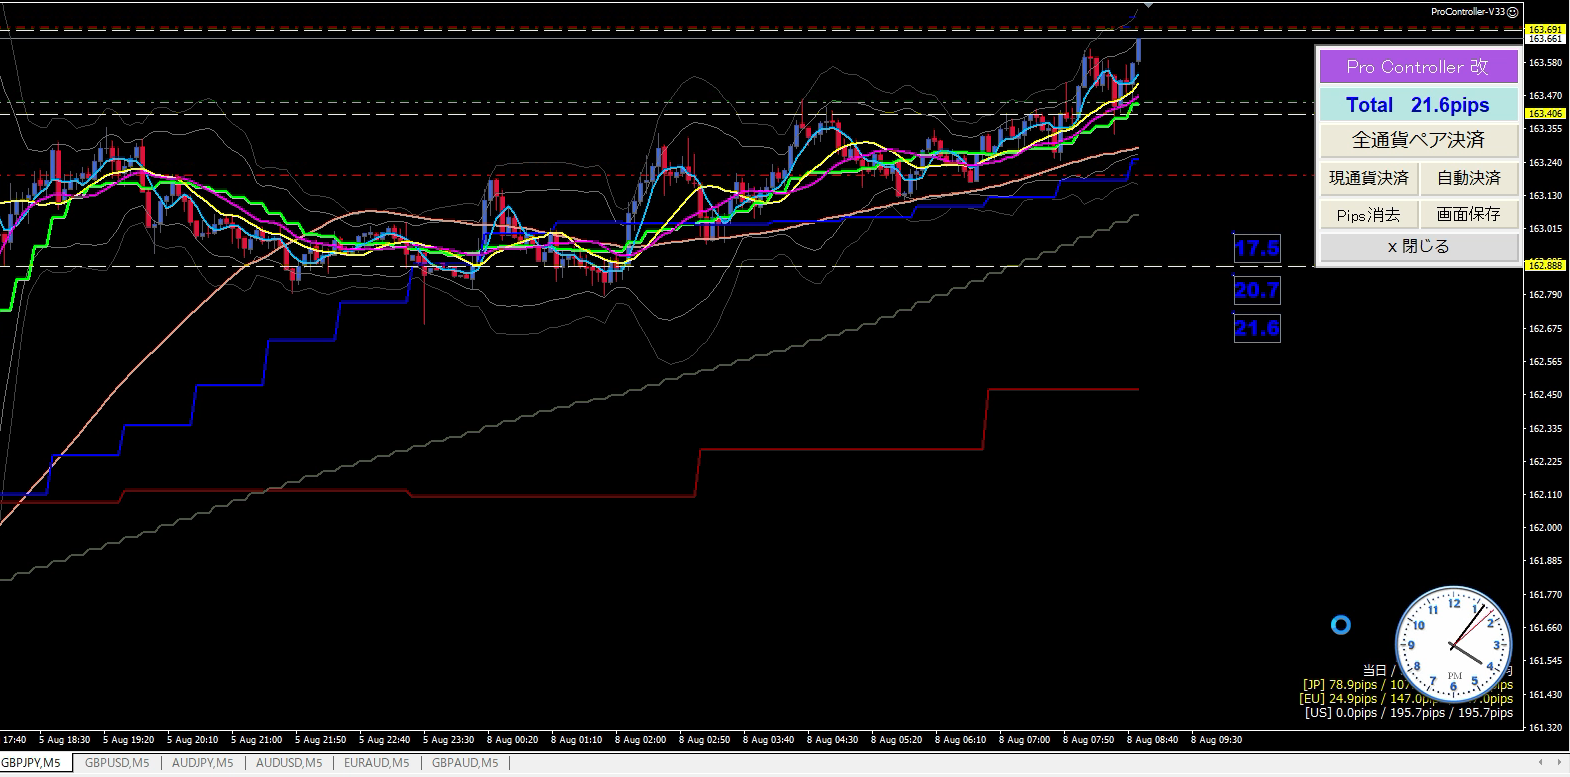Click the ProController-V33 smiley face icon

1513,12
